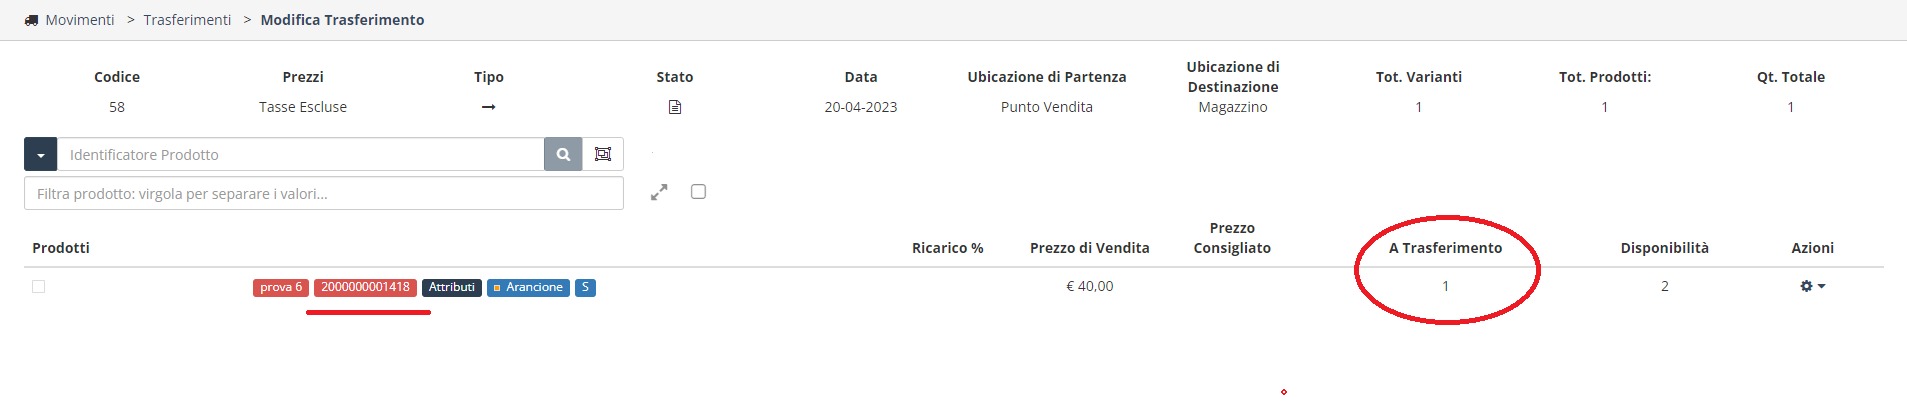Click the prova 6 product tag
This screenshot has height=401, width=1907.
pos(281,287)
